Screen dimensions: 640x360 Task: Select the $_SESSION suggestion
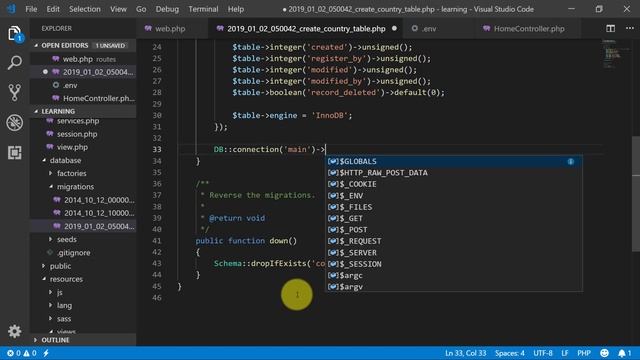[453, 264]
